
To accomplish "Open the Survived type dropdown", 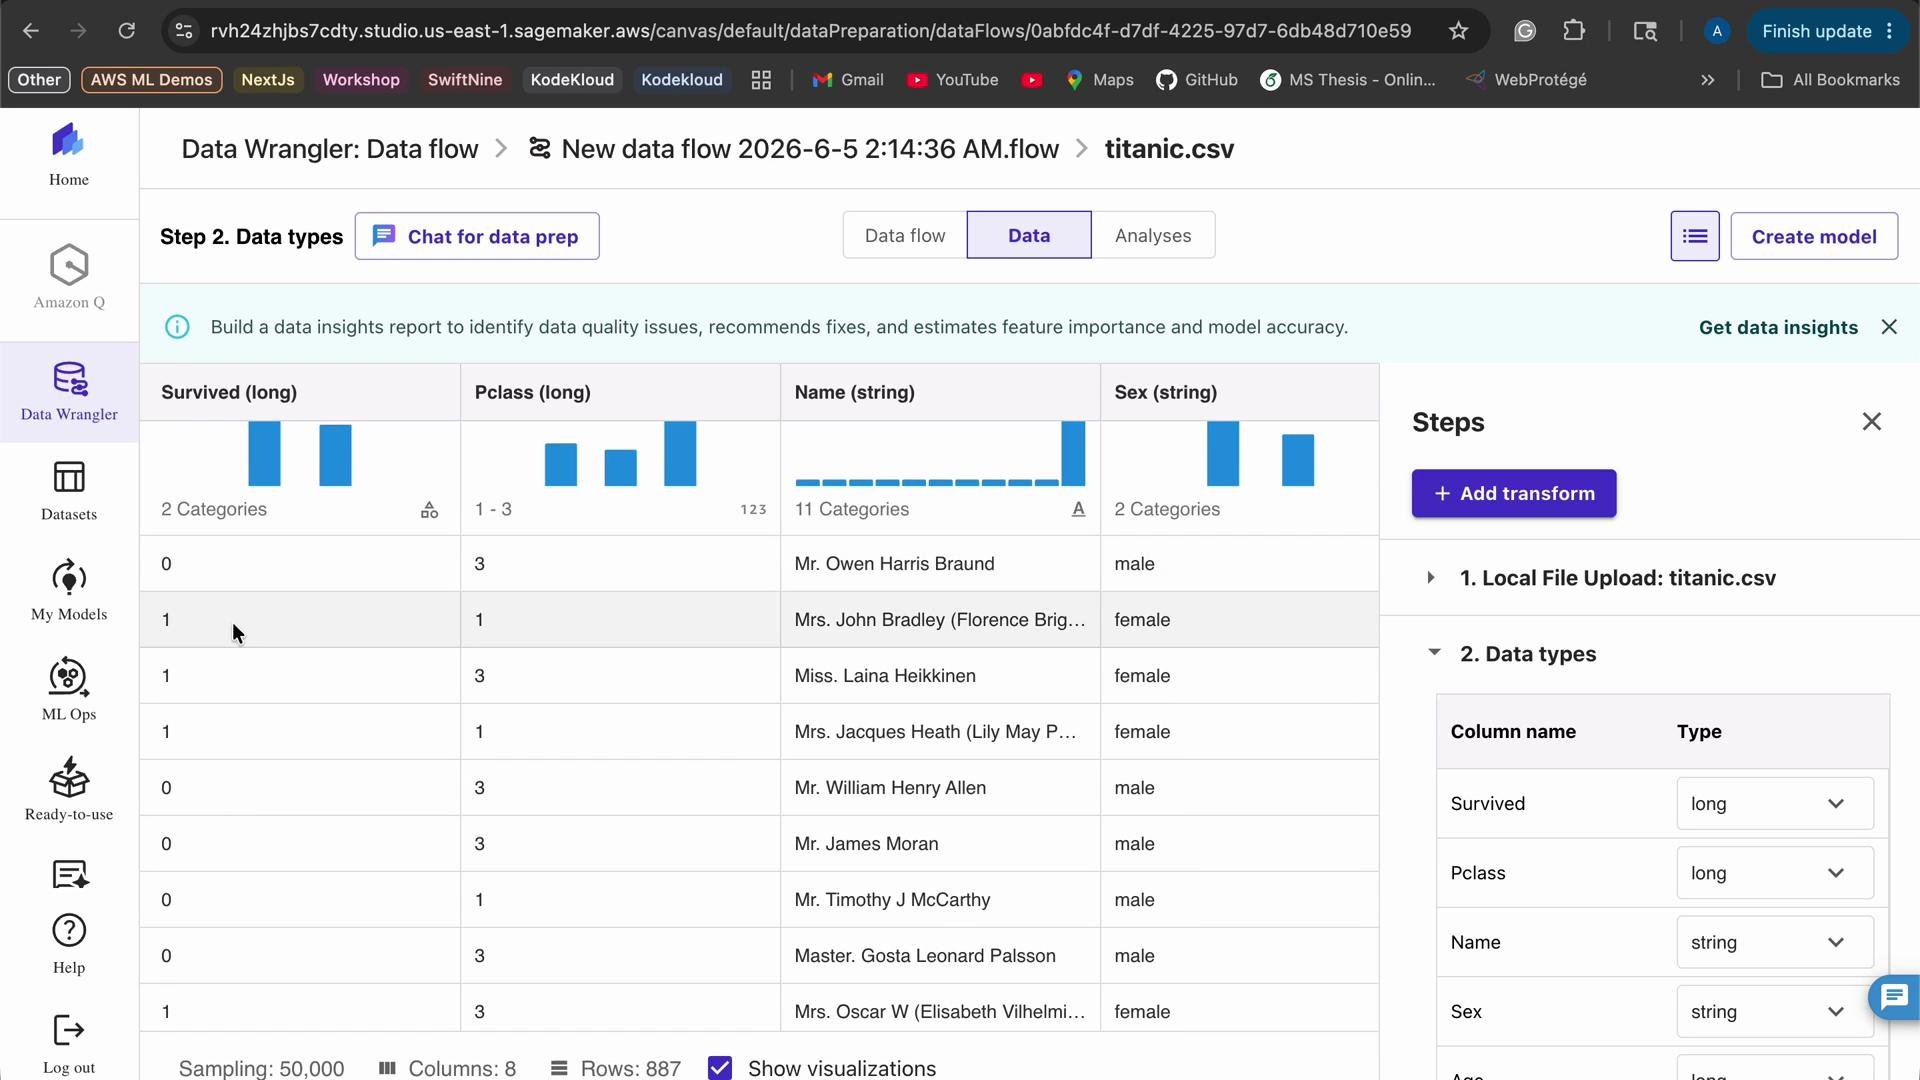I will pyautogui.click(x=1774, y=804).
